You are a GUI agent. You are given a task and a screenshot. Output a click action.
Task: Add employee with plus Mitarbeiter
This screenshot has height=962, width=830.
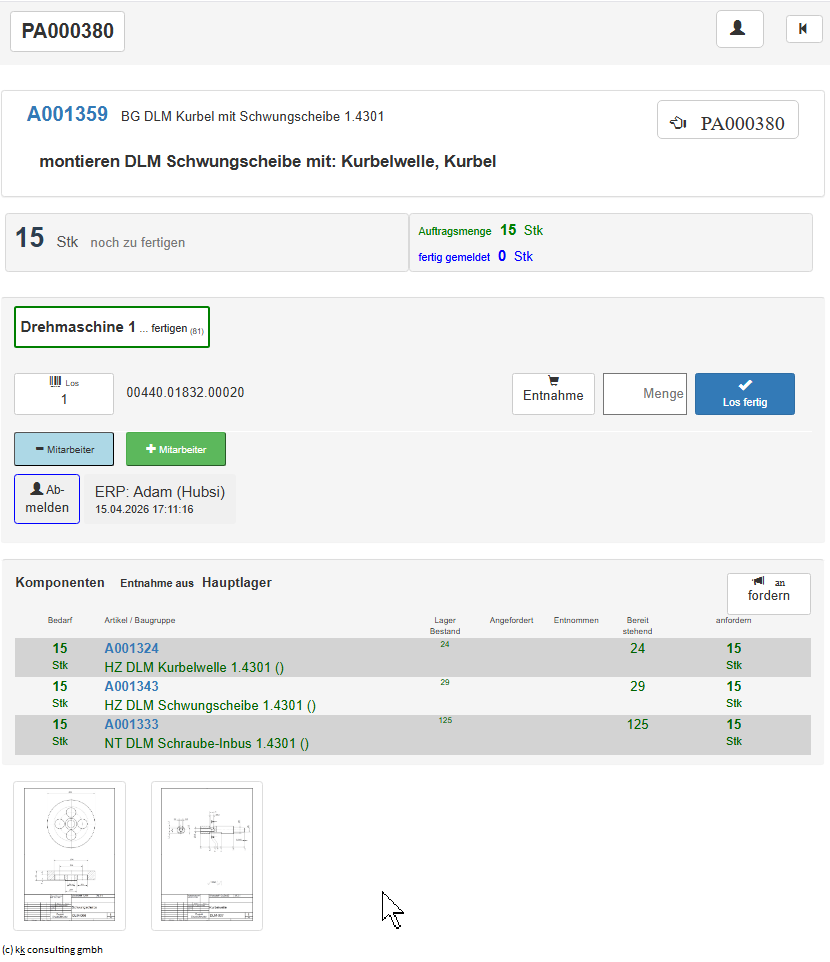point(175,449)
